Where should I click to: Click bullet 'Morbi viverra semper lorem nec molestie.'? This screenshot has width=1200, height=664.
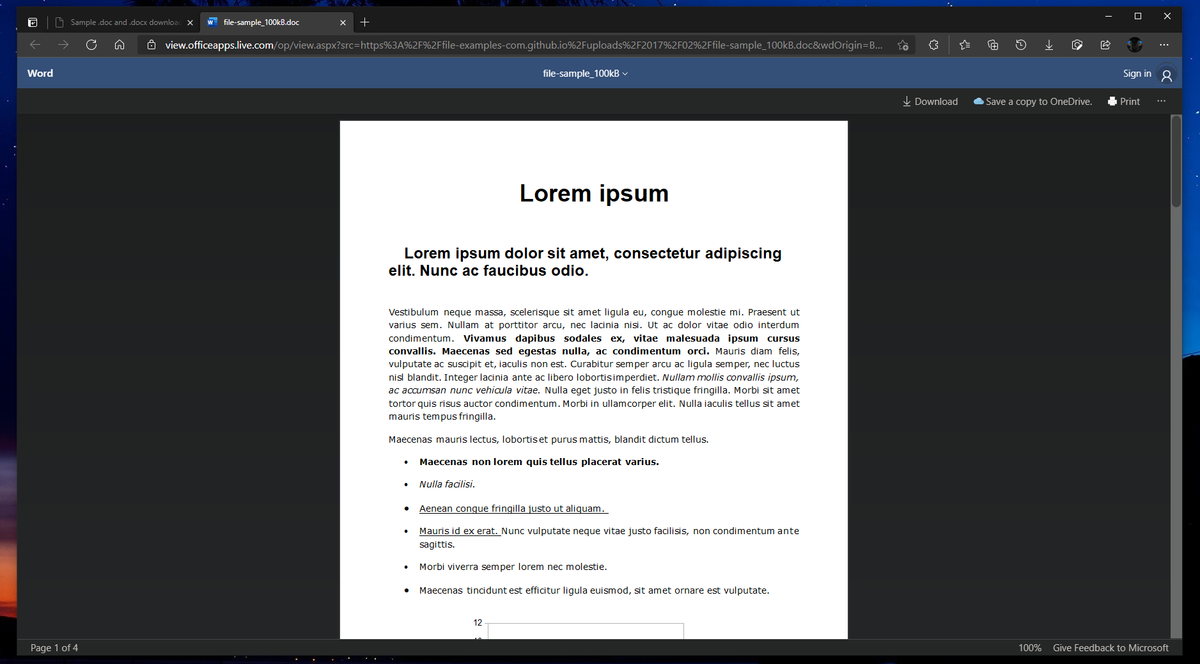513,567
